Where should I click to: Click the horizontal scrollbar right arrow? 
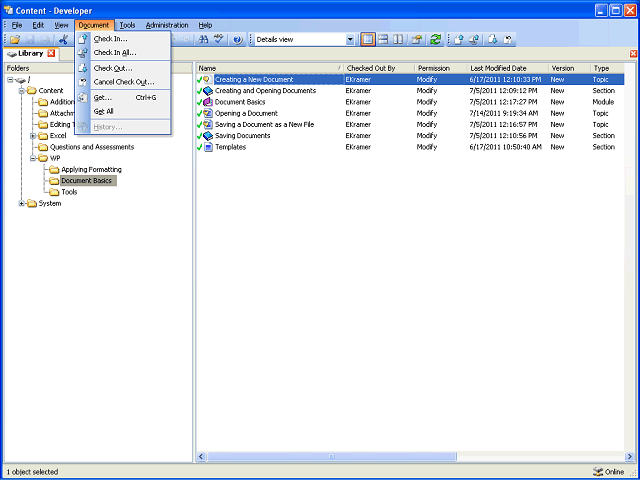point(629,456)
